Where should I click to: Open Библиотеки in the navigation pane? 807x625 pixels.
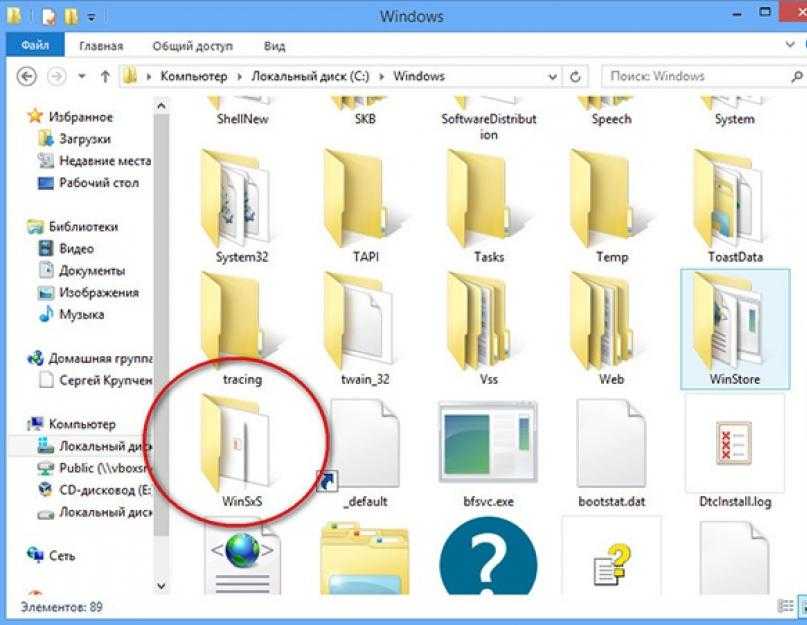click(x=83, y=227)
